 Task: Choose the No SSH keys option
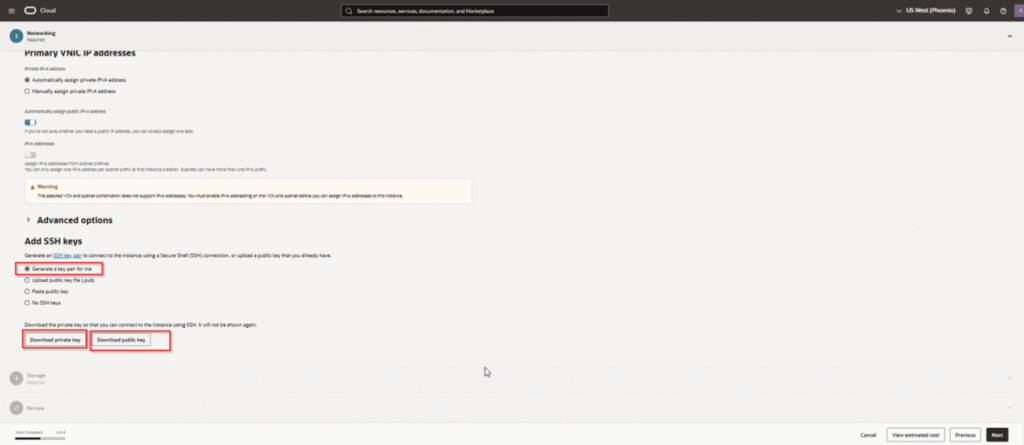[x=27, y=302]
